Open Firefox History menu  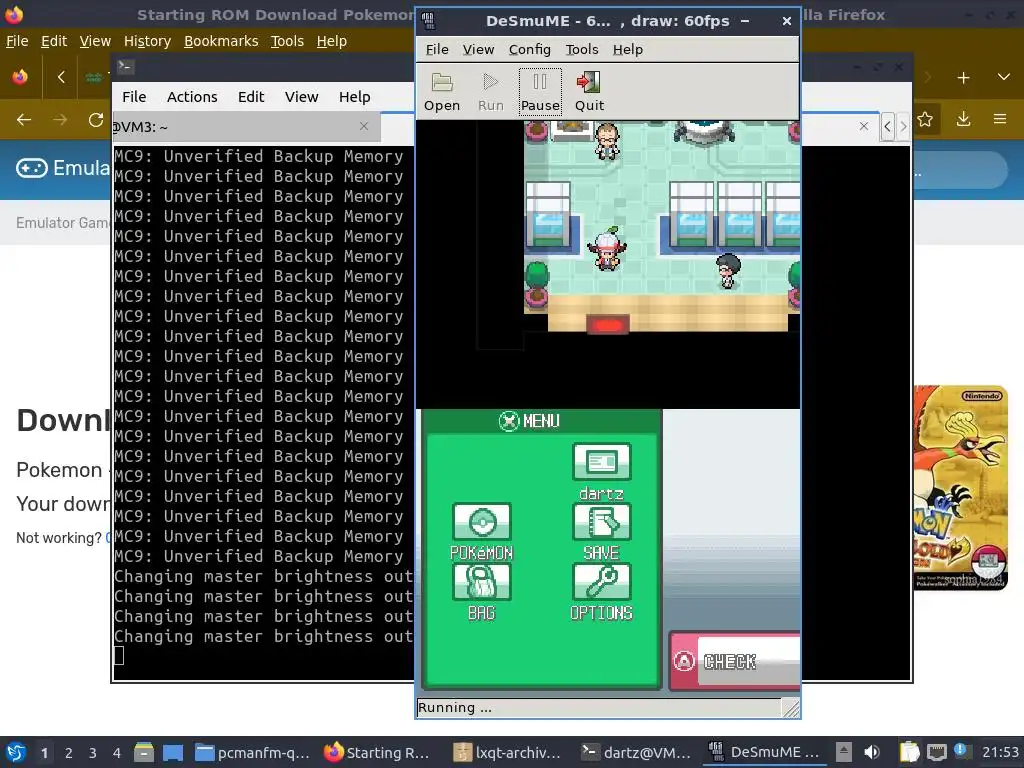pyautogui.click(x=147, y=41)
